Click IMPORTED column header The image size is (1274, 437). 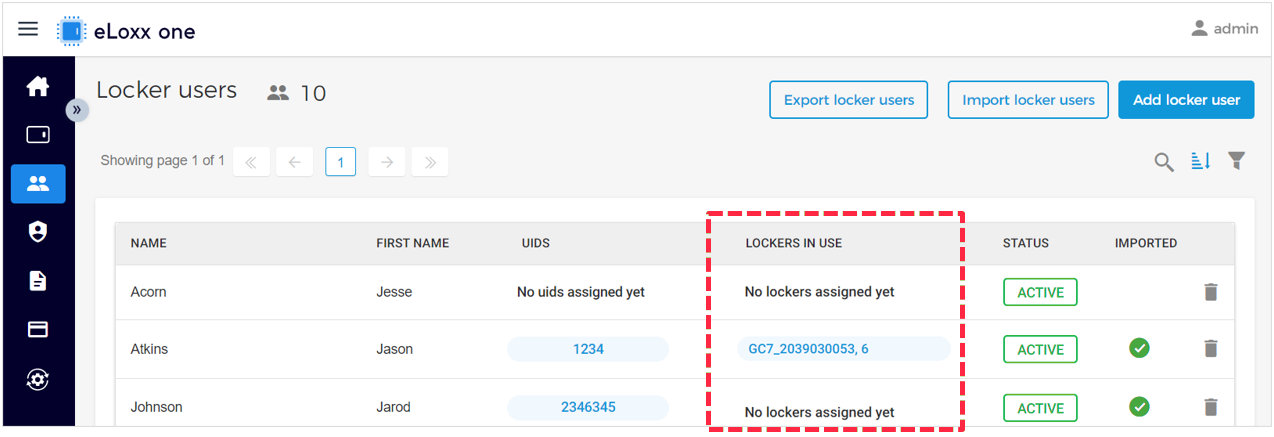(x=1146, y=243)
